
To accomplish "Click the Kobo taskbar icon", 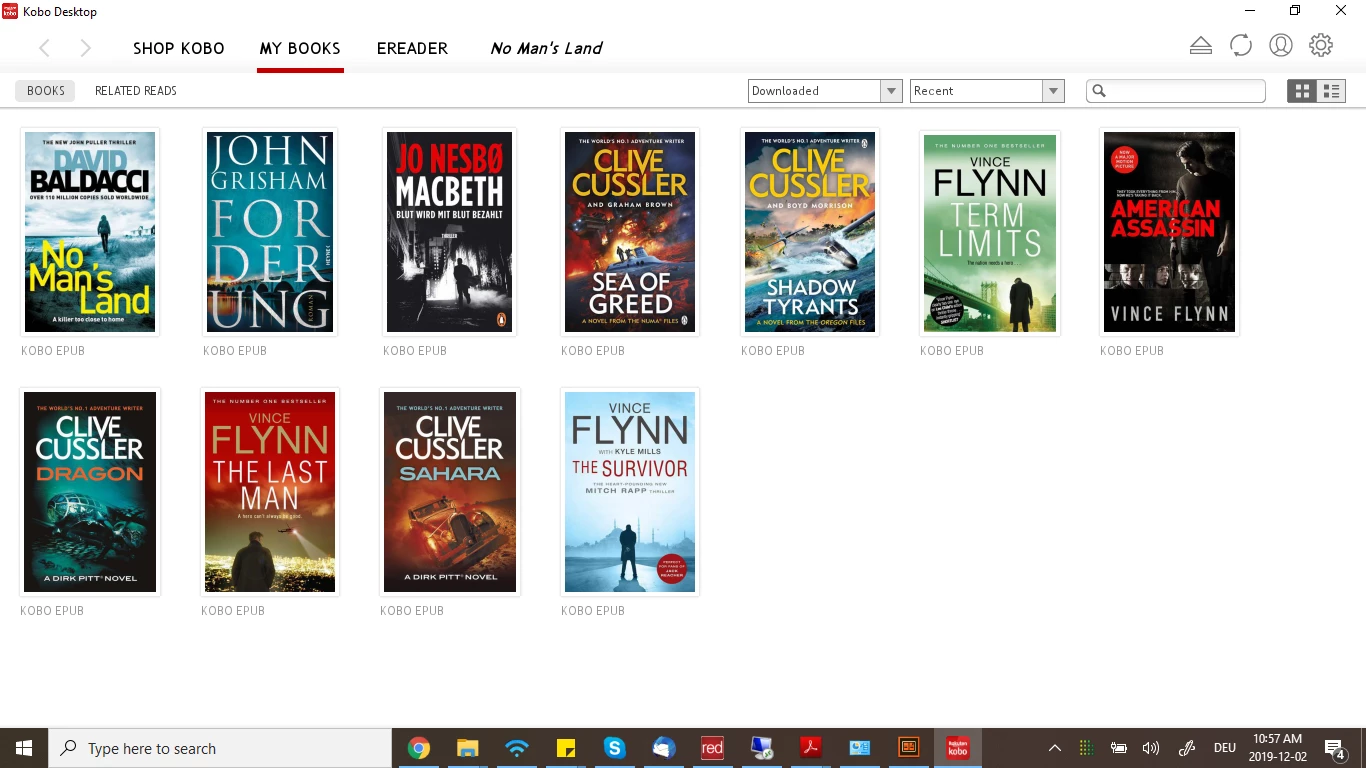I will [x=957, y=748].
